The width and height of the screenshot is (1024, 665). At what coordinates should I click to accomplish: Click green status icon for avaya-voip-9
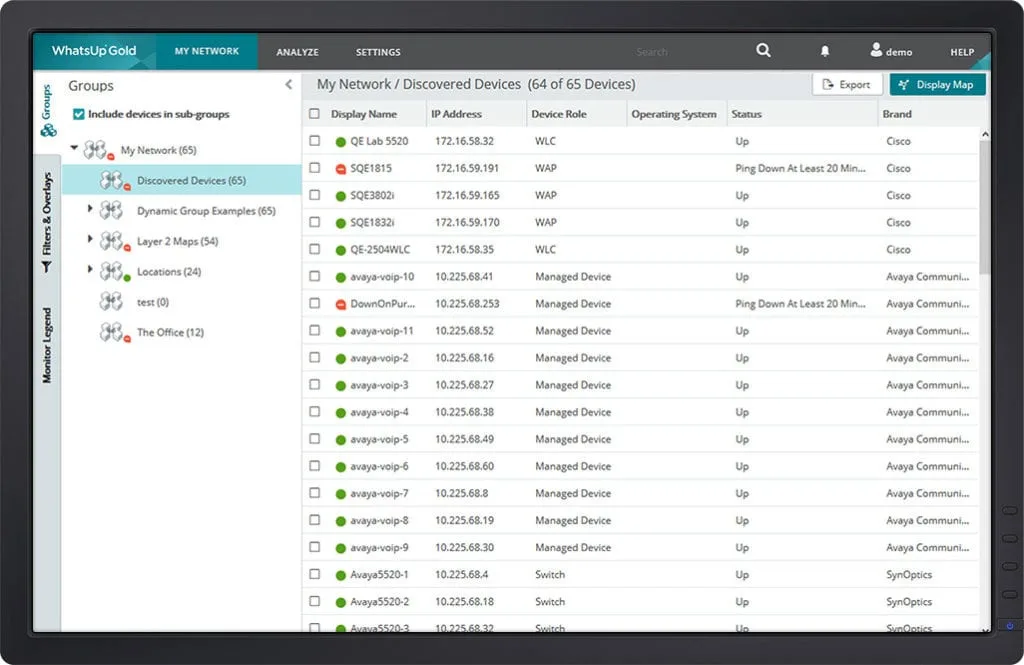[x=340, y=548]
